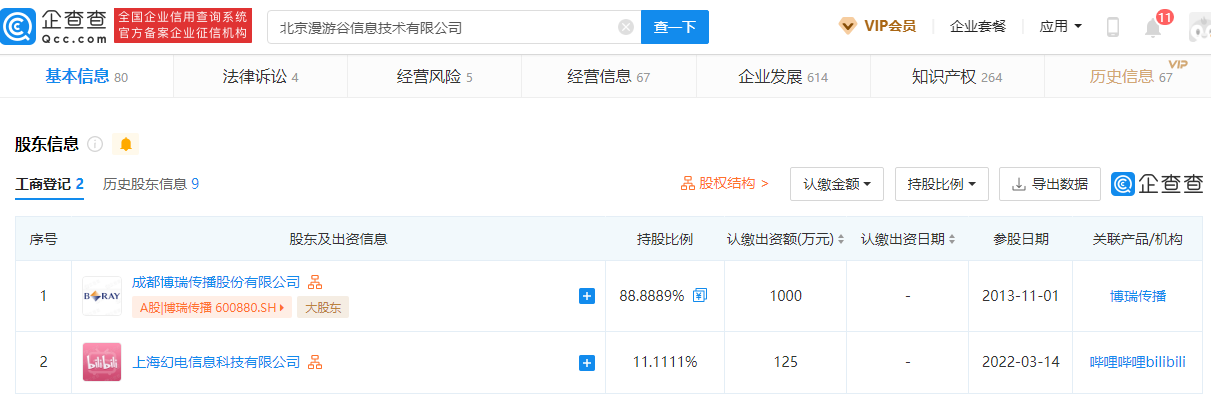
Task: Click the mobile phone icon in header
Action: pyautogui.click(x=1112, y=27)
